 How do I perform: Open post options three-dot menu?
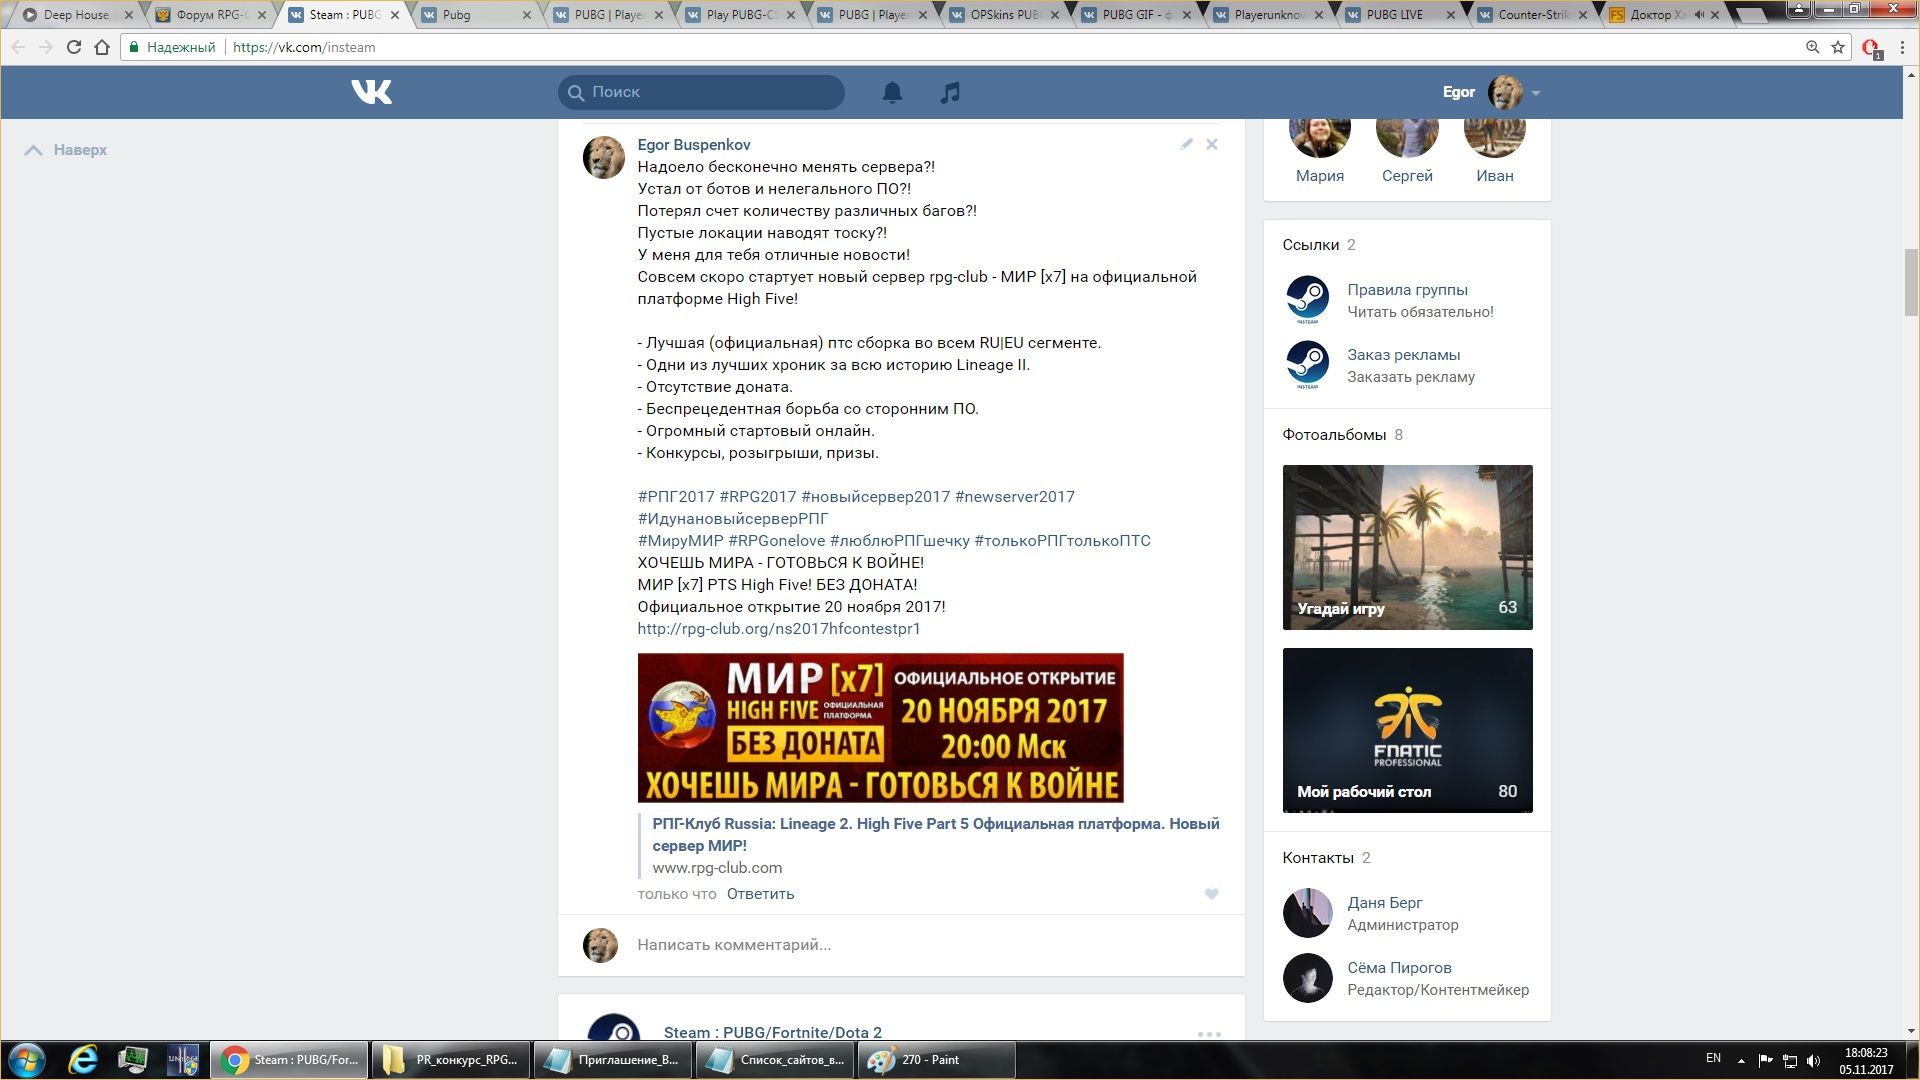1209,1034
